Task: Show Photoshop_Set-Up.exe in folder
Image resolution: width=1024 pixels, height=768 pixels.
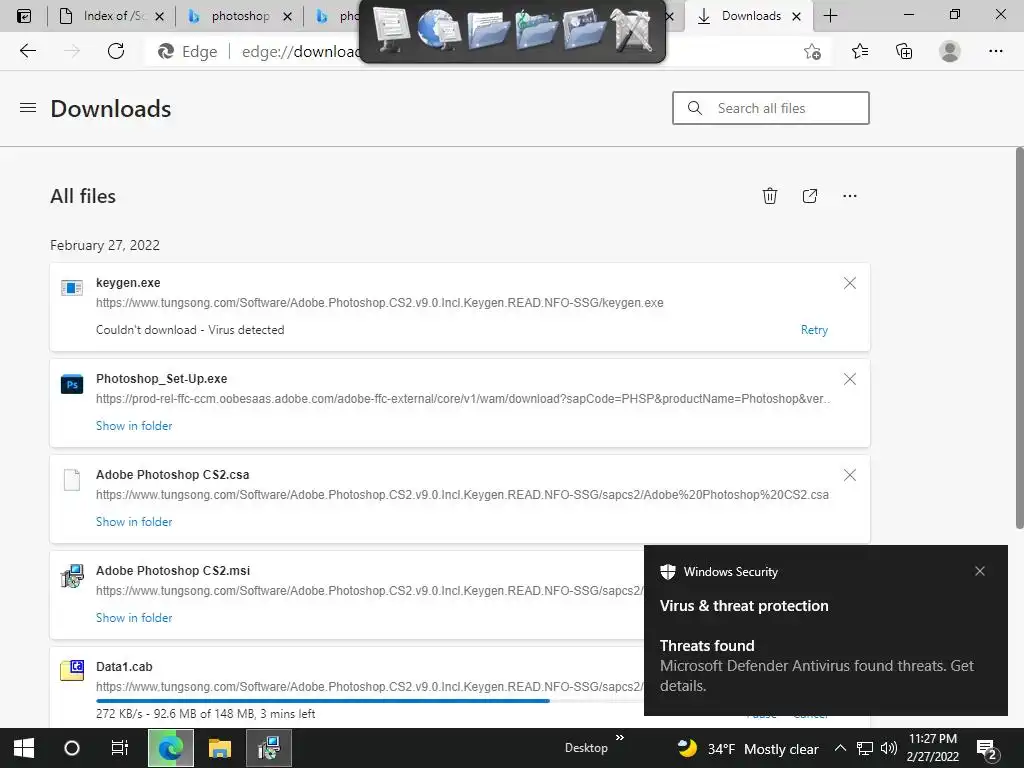Action: tap(134, 426)
